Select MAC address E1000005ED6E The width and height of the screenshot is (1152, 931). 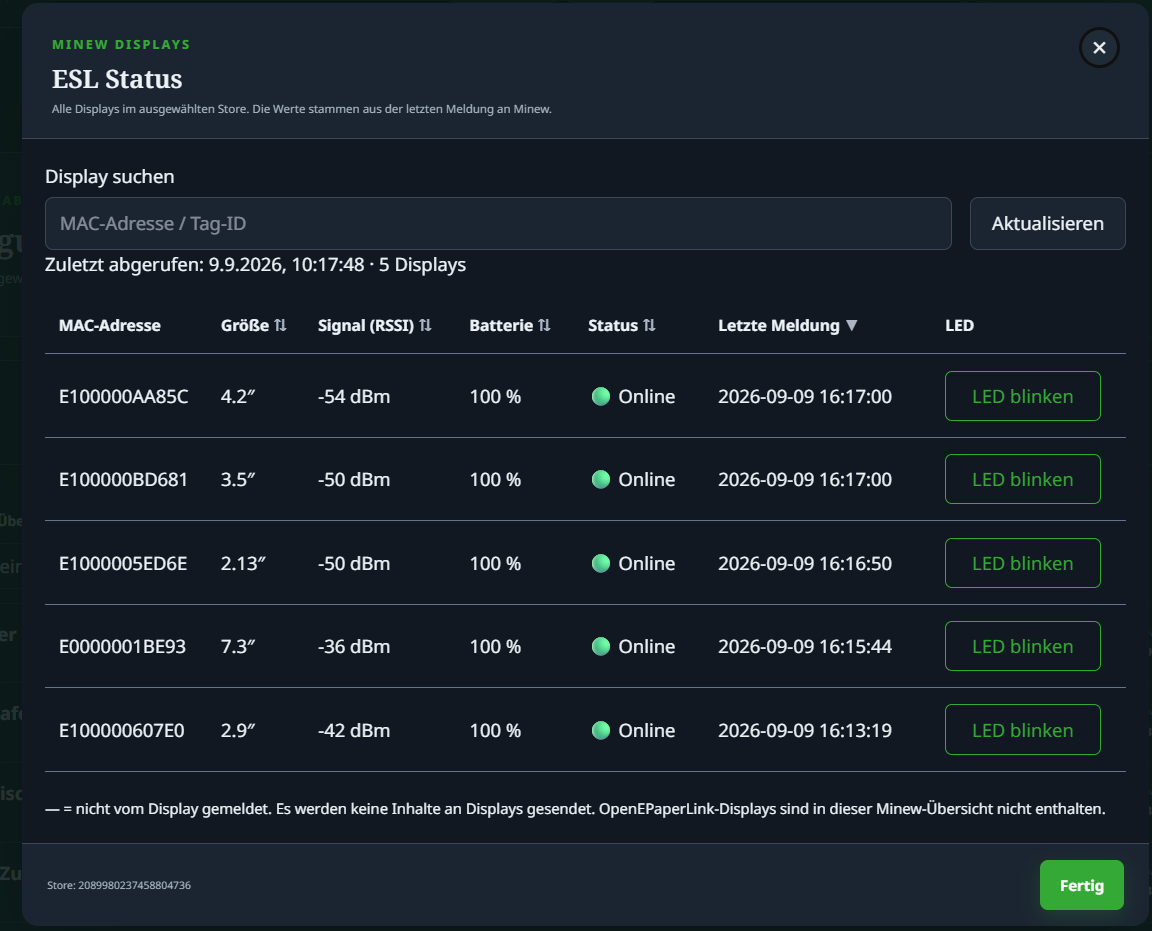point(123,564)
